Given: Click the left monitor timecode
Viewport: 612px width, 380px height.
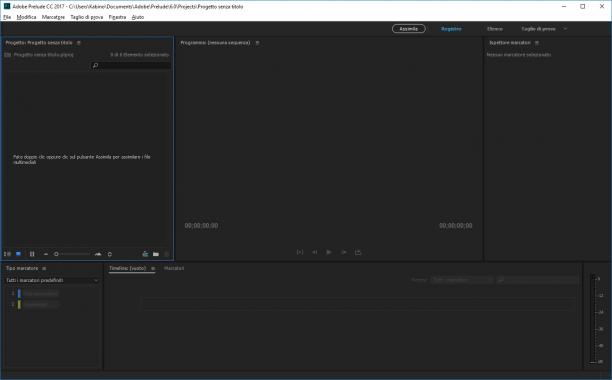Looking at the screenshot, I should click(x=201, y=226).
